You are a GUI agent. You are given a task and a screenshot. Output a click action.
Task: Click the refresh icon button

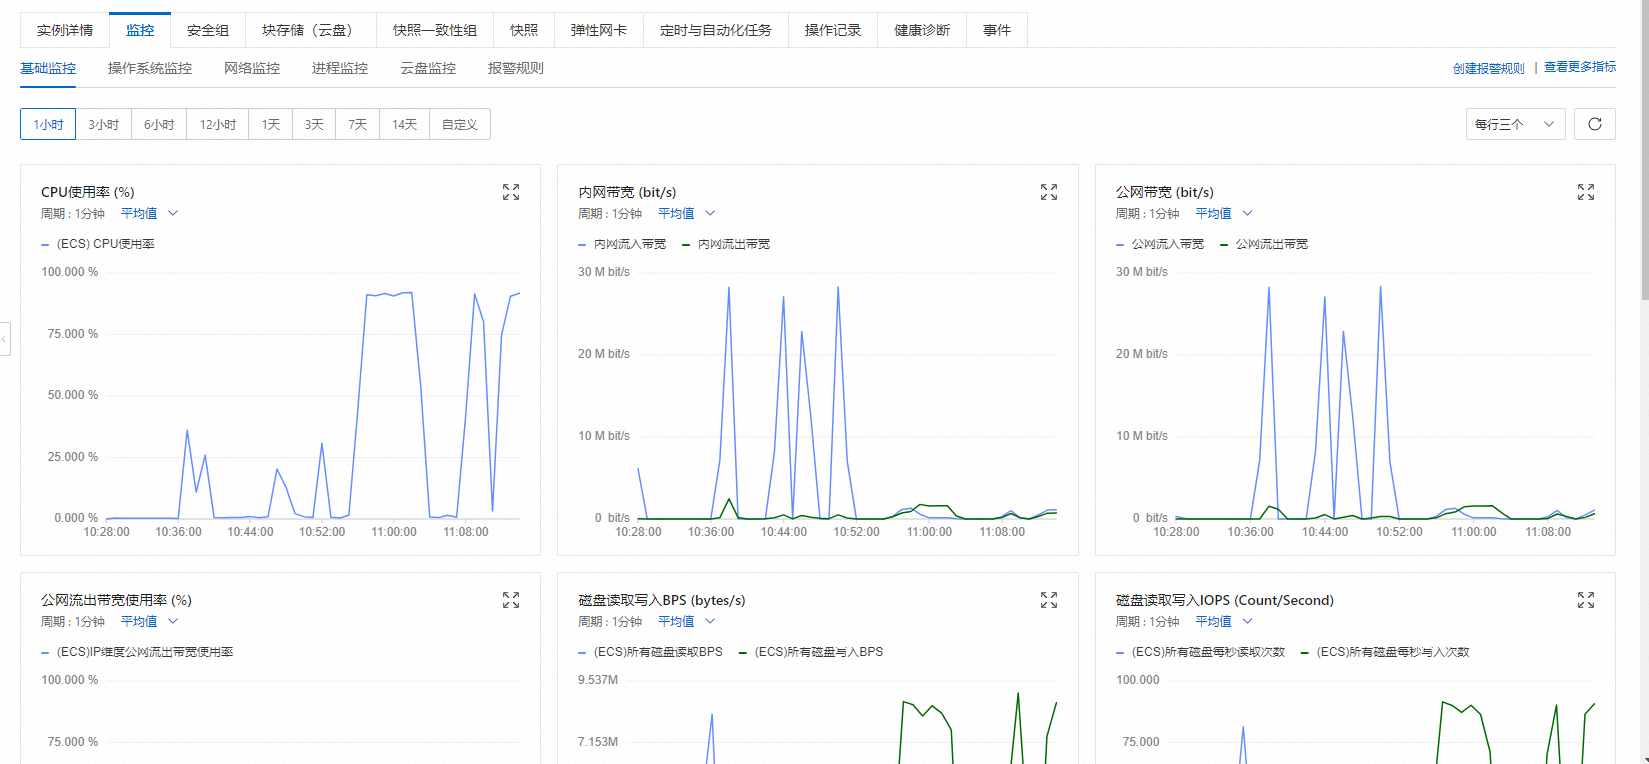1595,124
